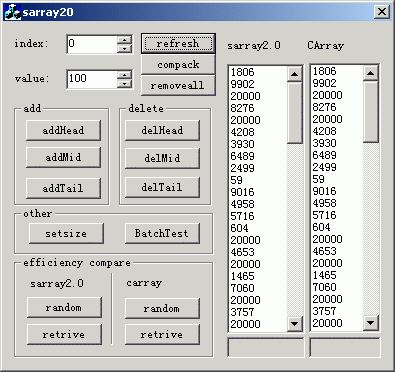Focus the index input field
The height and width of the screenshot is (372, 395).
(x=92, y=44)
